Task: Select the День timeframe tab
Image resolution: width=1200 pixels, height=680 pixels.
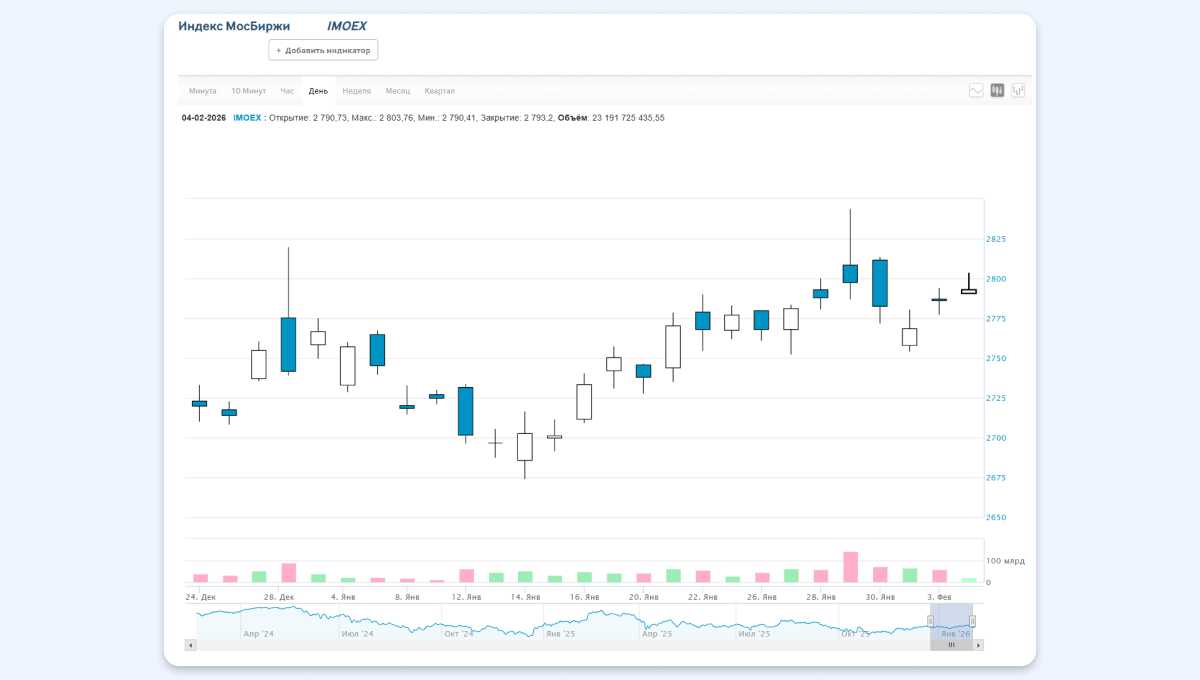Action: [318, 91]
